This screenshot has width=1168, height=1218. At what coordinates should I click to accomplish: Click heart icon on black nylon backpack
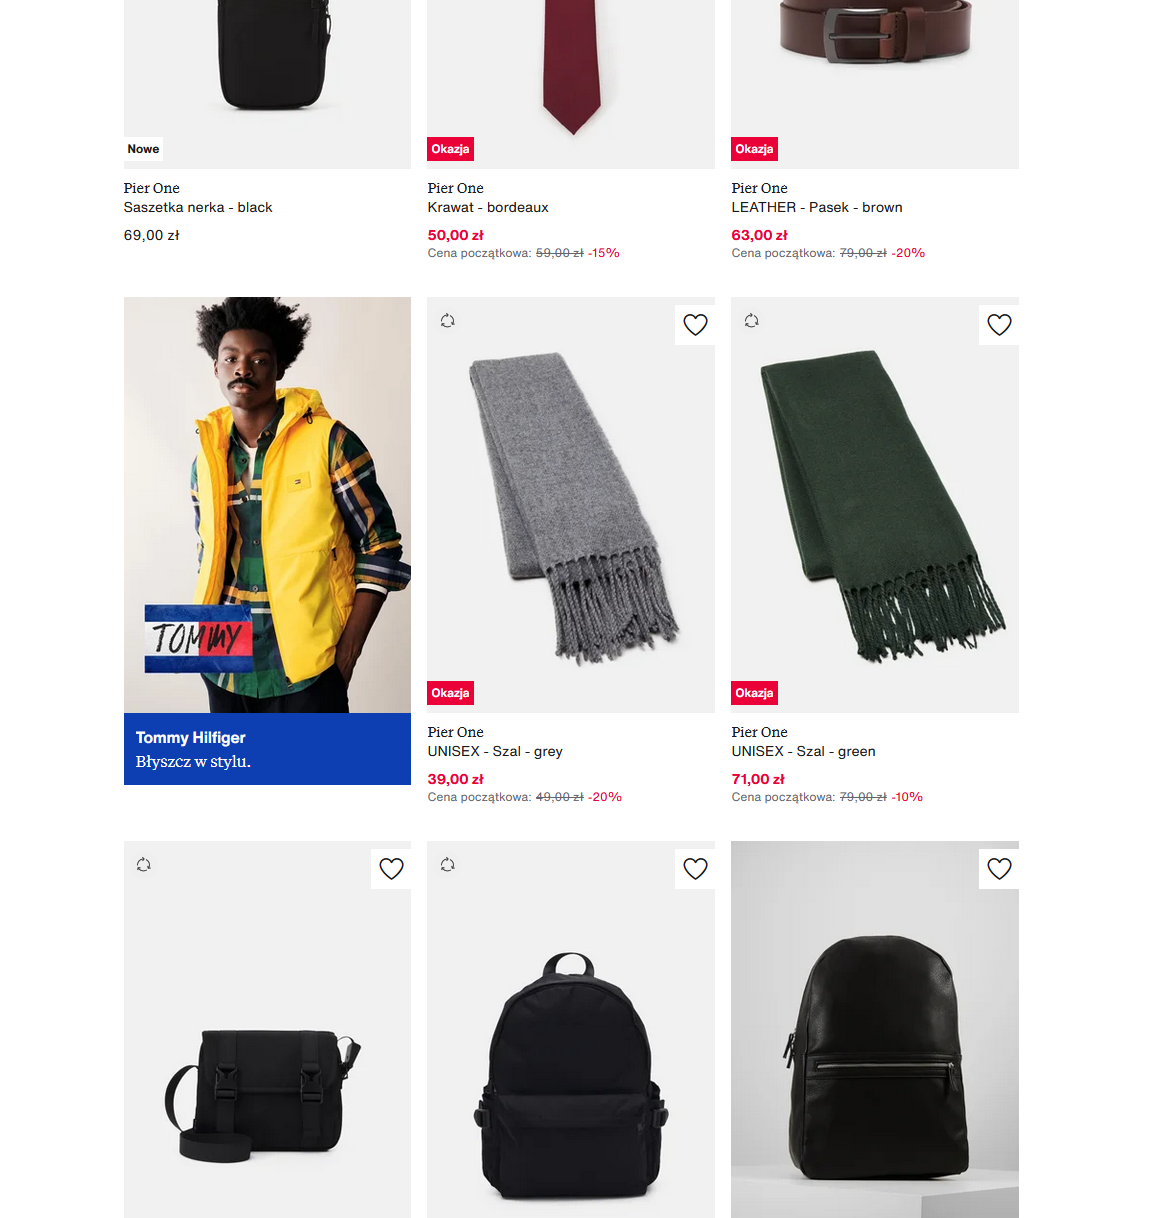pos(695,869)
